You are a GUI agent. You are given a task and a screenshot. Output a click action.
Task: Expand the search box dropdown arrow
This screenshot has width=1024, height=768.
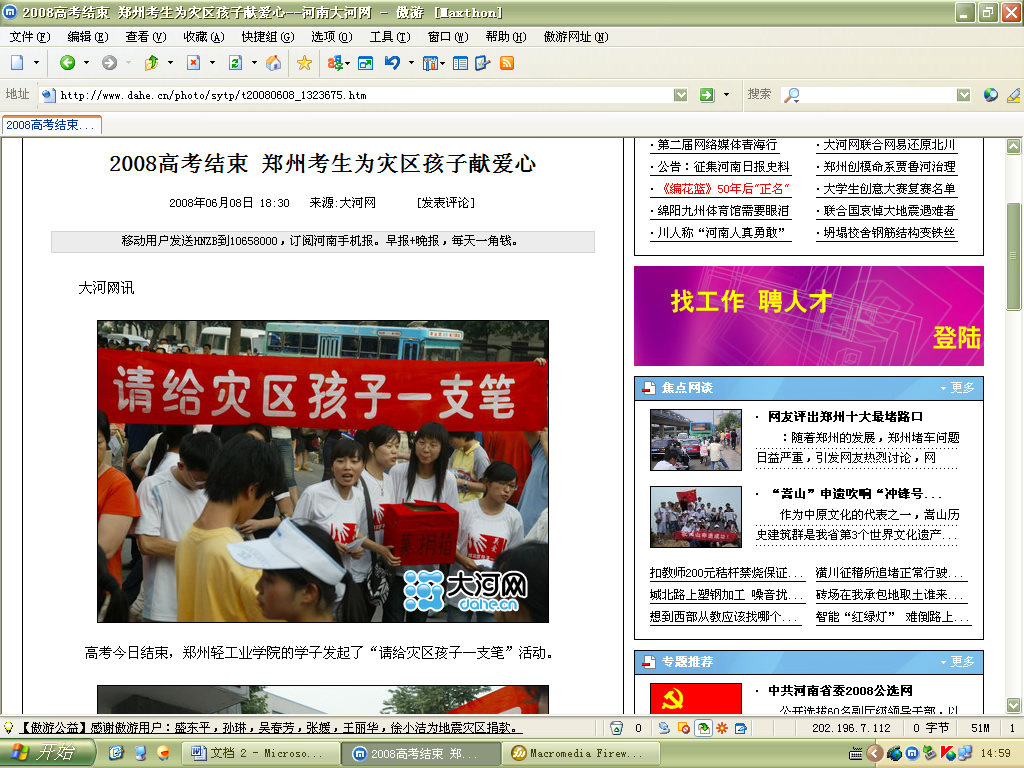tap(963, 95)
